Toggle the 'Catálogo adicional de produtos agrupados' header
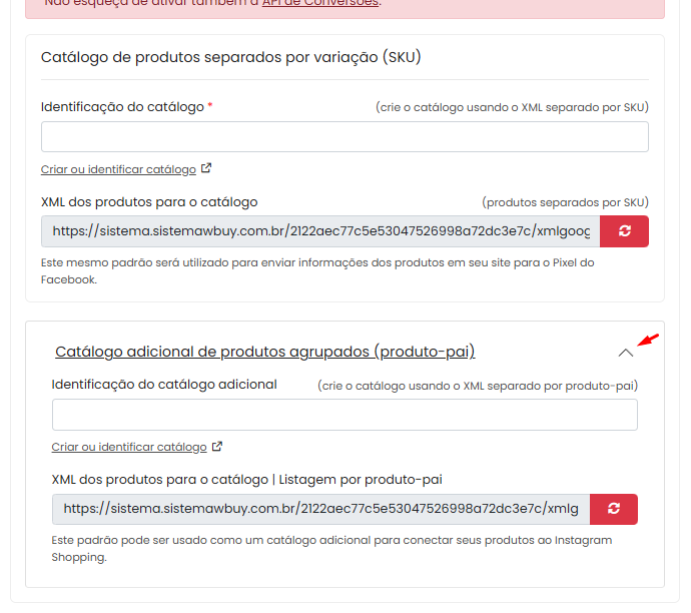 click(x=264, y=352)
